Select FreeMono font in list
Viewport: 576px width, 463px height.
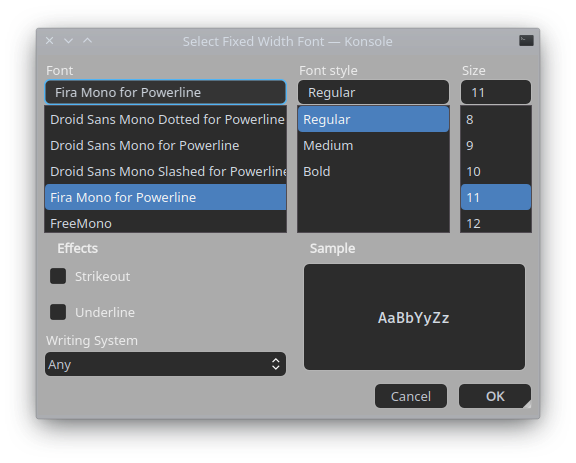(x=165, y=222)
